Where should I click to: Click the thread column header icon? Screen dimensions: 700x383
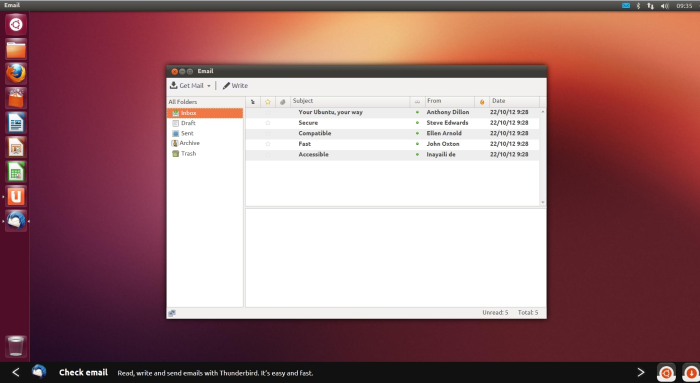pos(253,102)
